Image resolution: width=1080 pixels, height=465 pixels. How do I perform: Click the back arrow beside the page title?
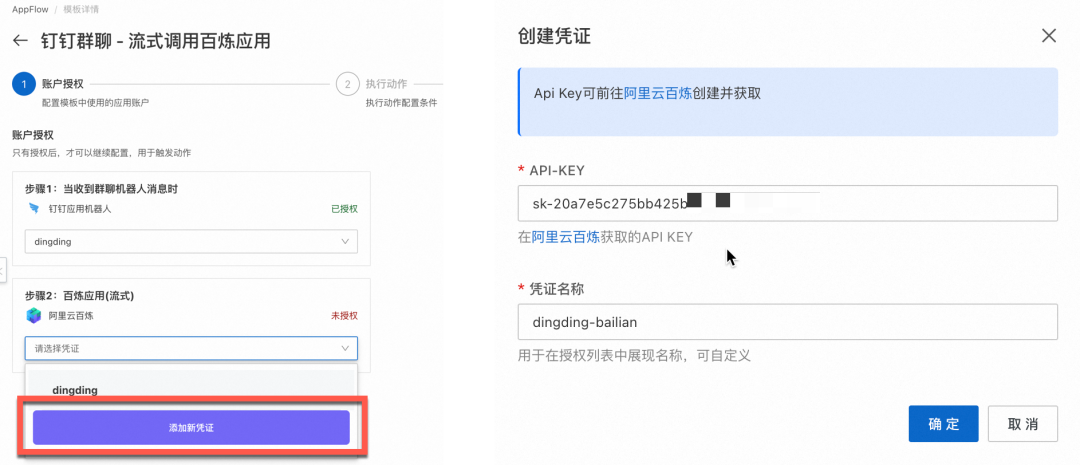pyautogui.click(x=20, y=41)
